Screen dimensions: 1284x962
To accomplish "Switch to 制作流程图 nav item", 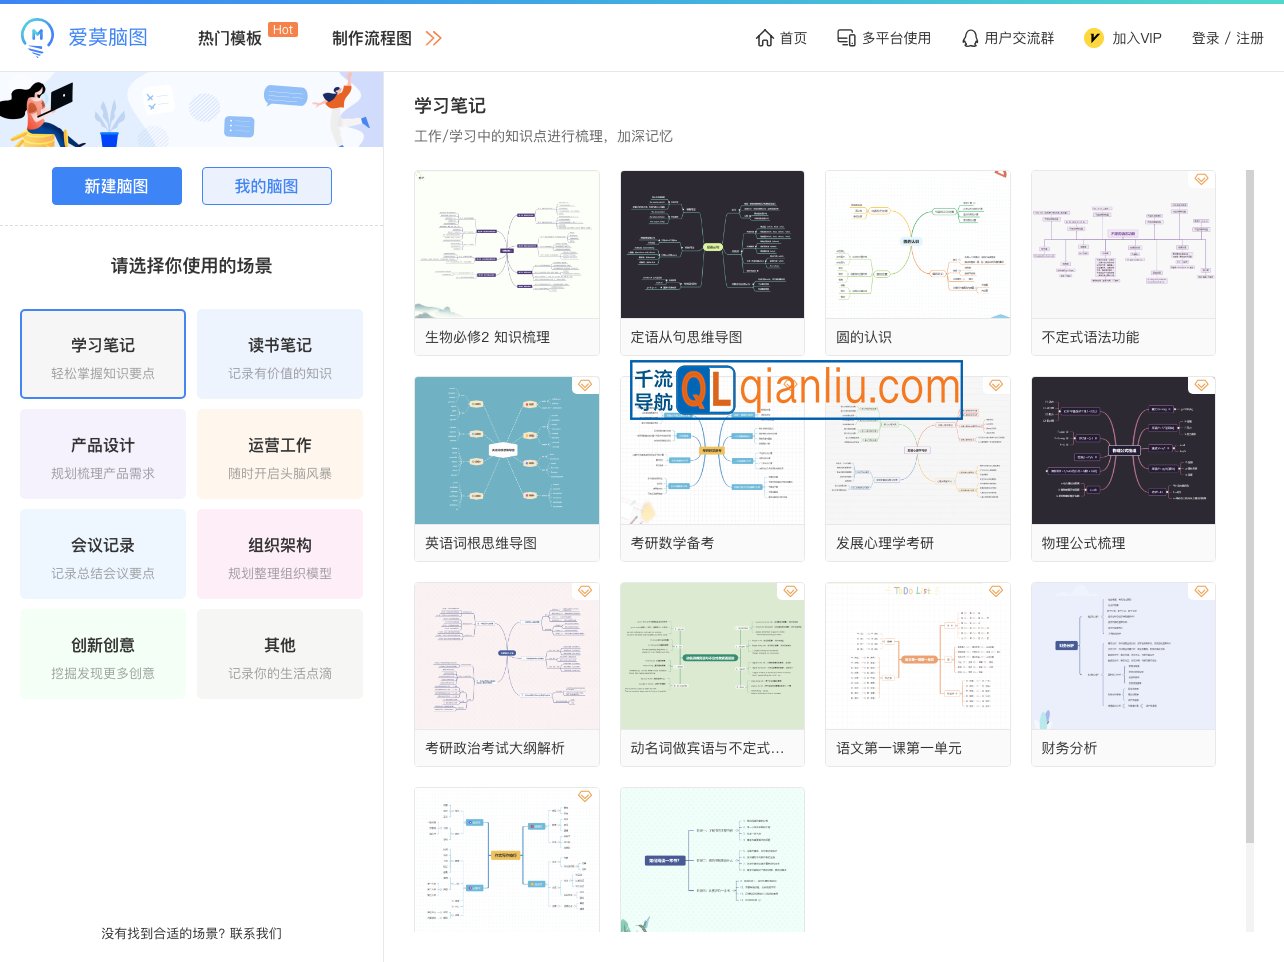I will coord(371,38).
